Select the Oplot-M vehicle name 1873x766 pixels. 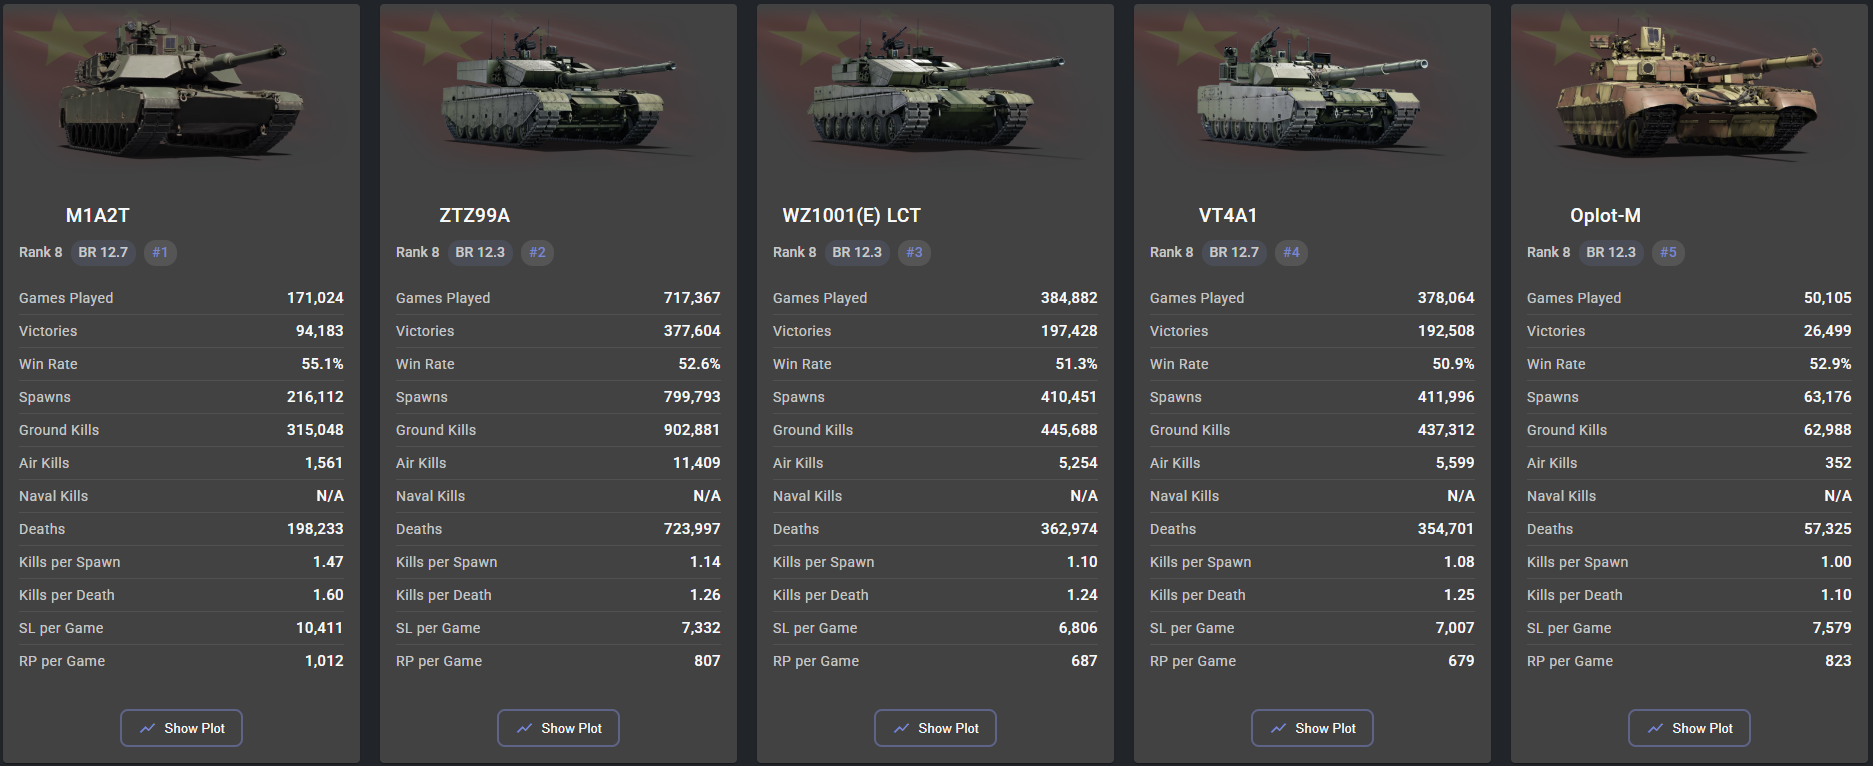point(1605,215)
